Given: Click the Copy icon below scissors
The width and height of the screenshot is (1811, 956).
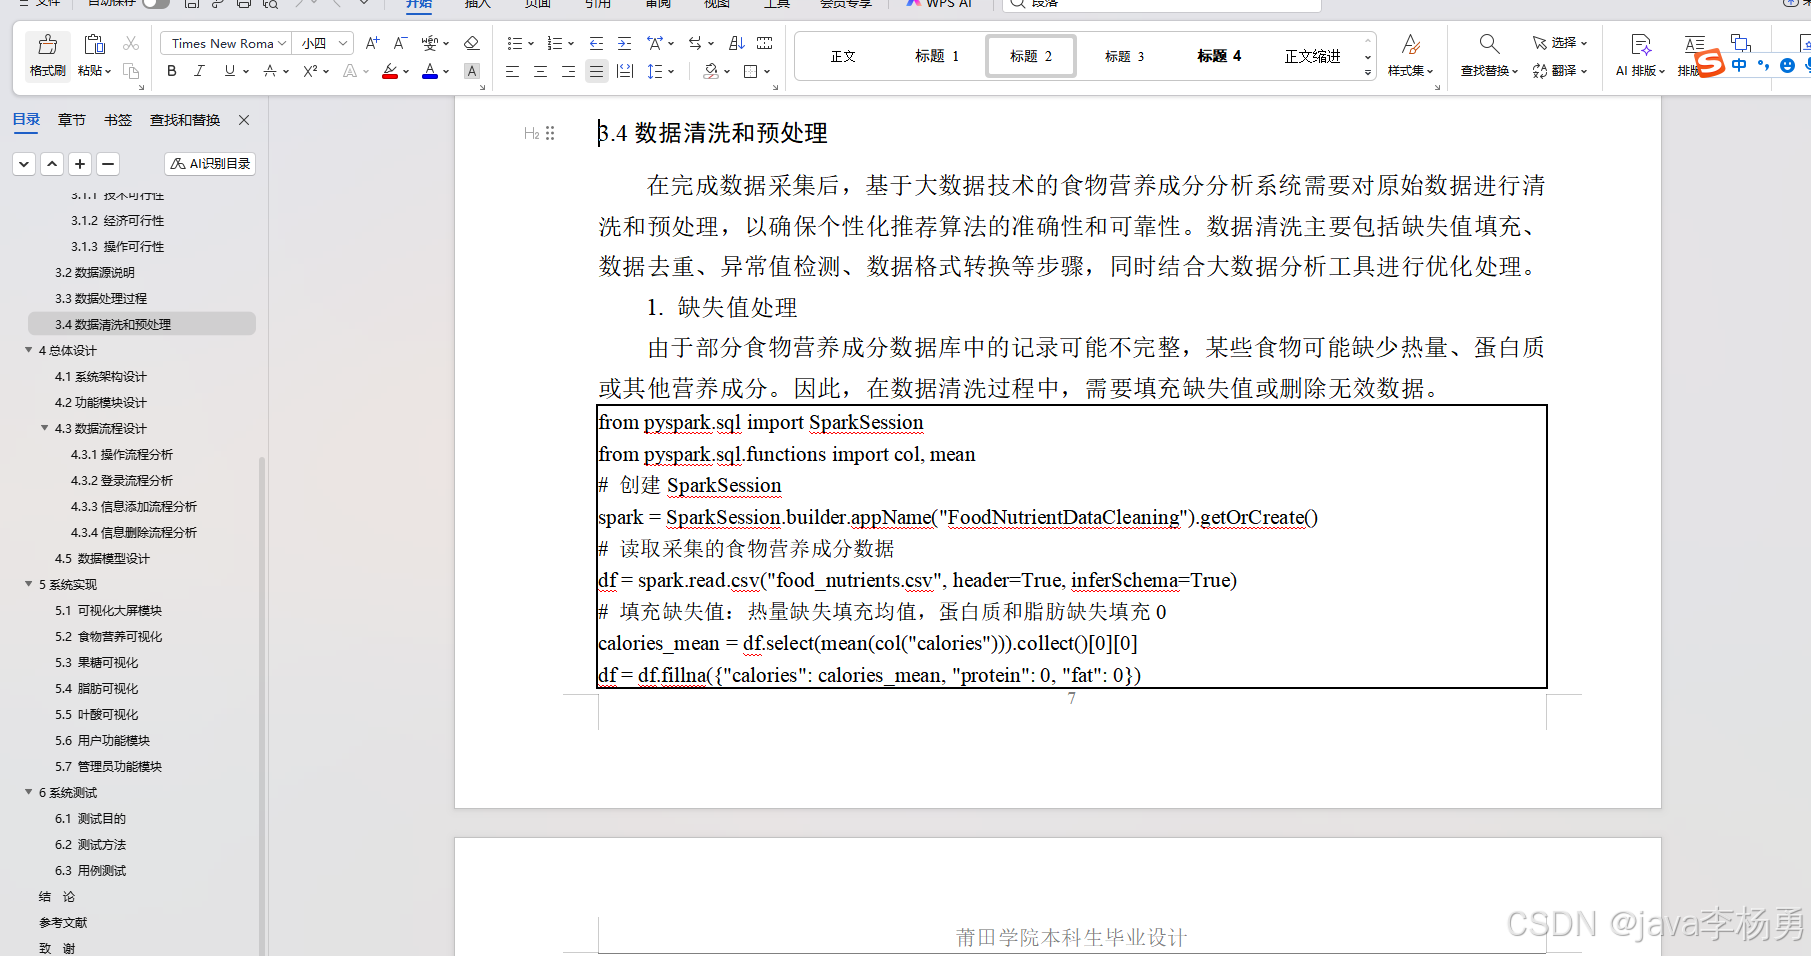Looking at the screenshot, I should [x=131, y=70].
